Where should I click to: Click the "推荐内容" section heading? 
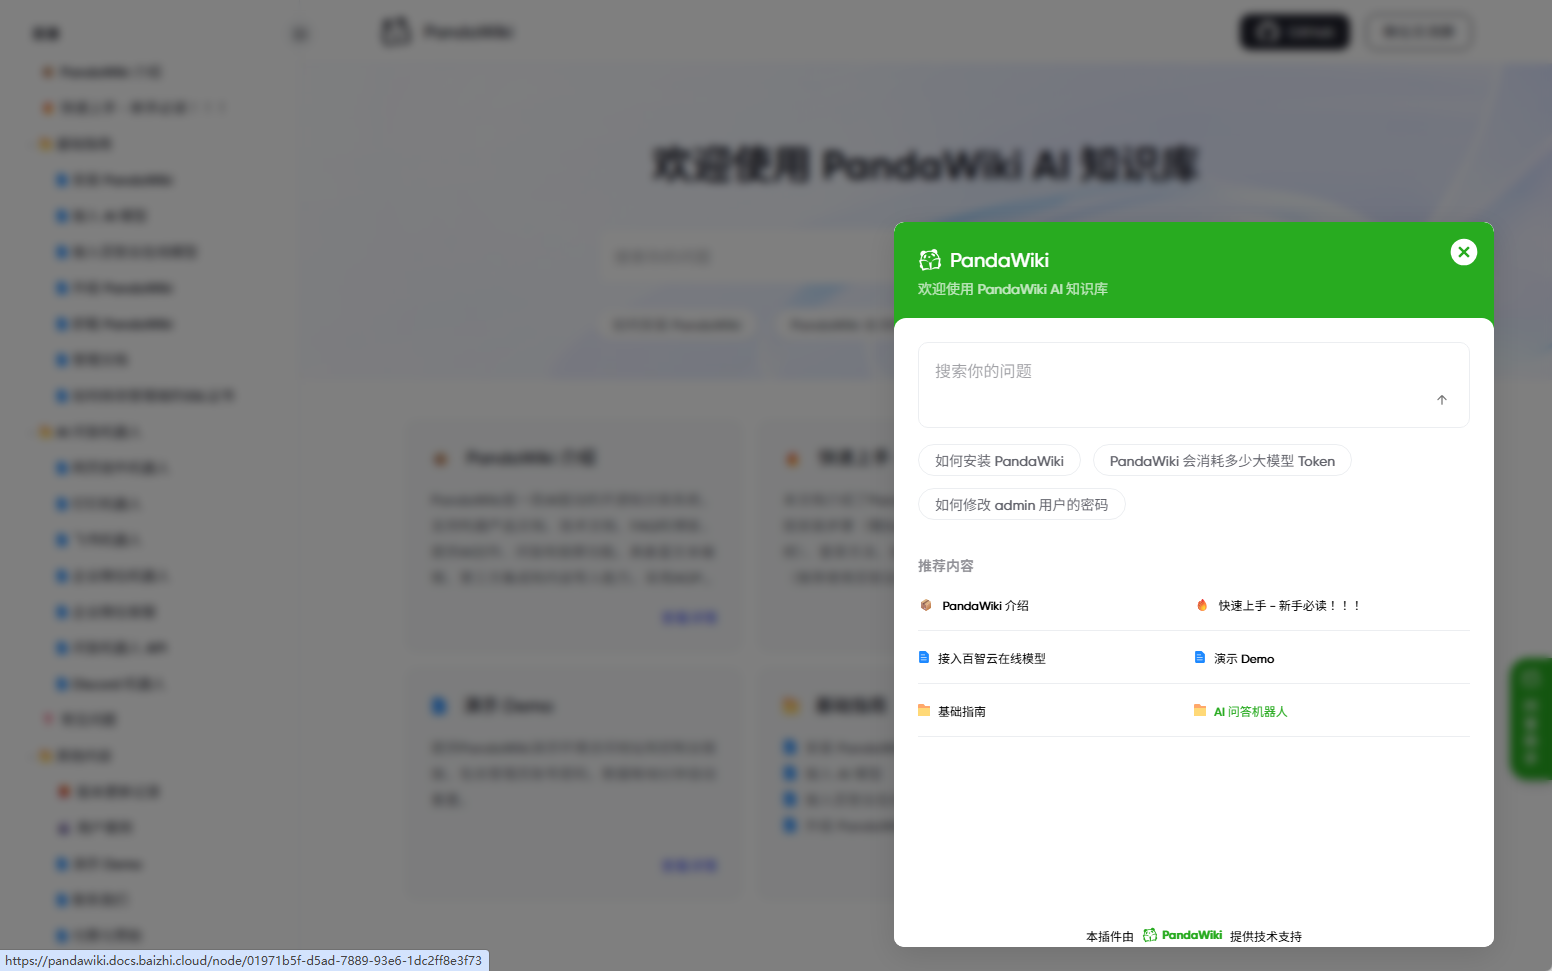(945, 566)
